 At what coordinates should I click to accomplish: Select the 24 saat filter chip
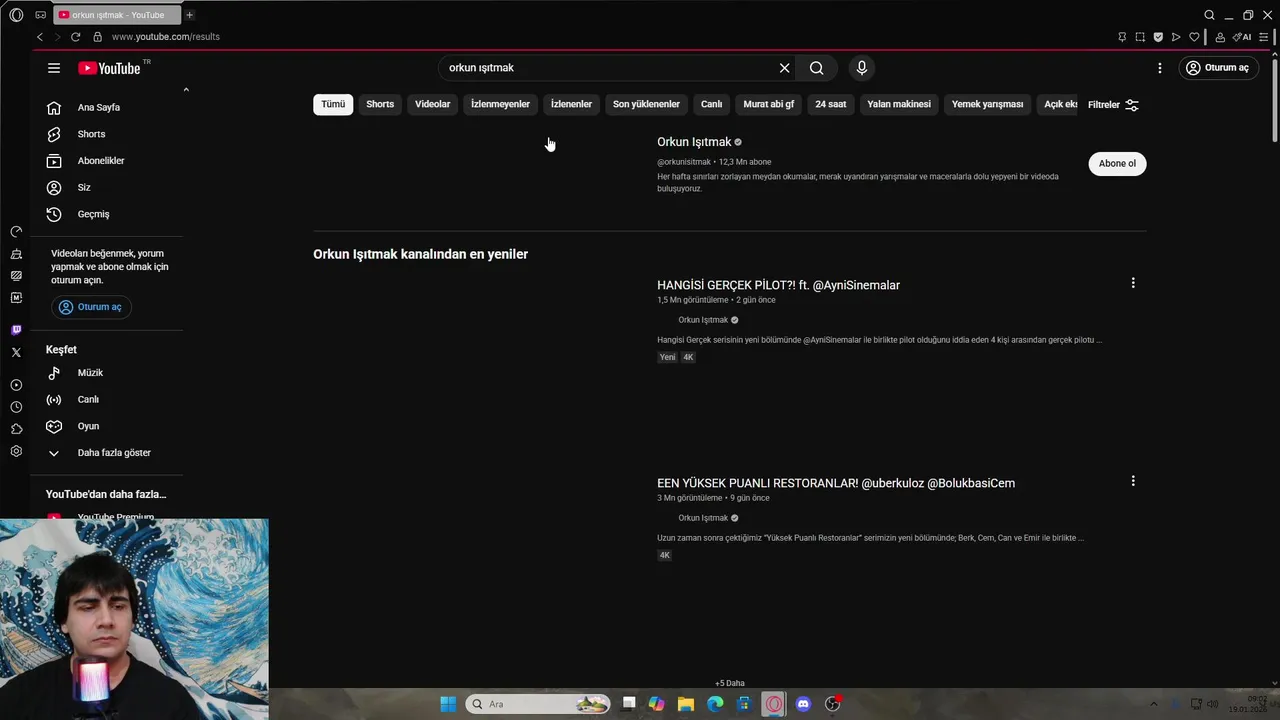(830, 104)
